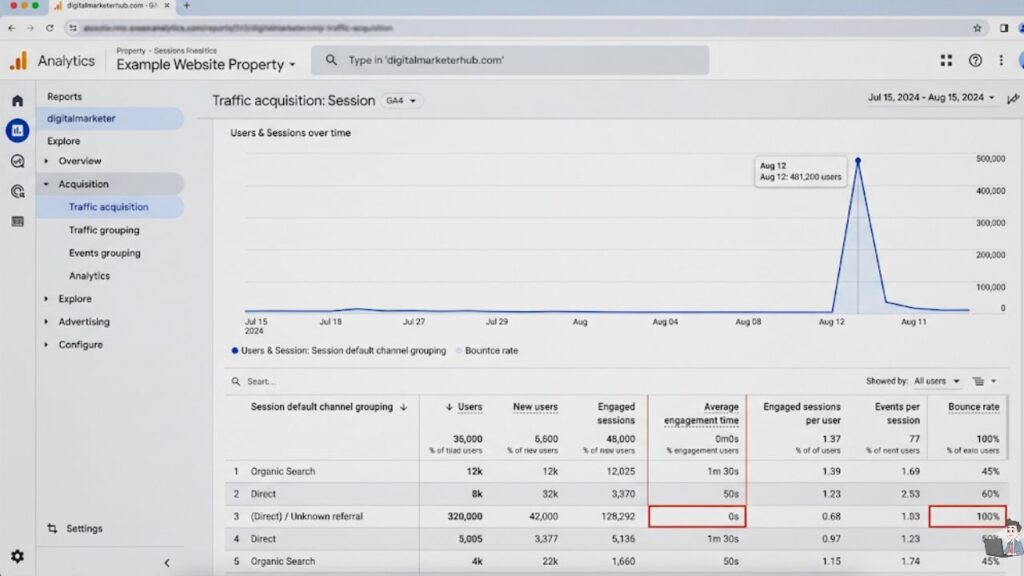Close the digitalmarketerhub.com browser tab

167,5
